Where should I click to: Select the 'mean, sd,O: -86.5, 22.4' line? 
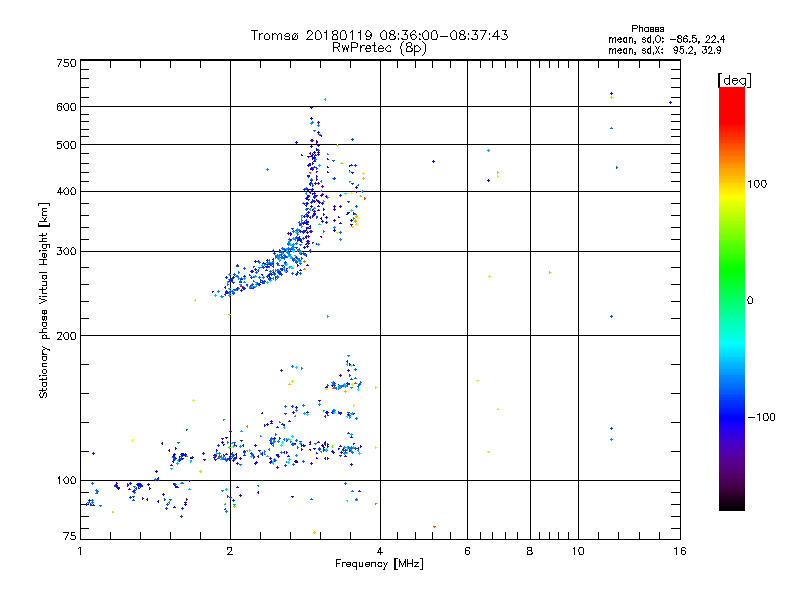point(666,40)
